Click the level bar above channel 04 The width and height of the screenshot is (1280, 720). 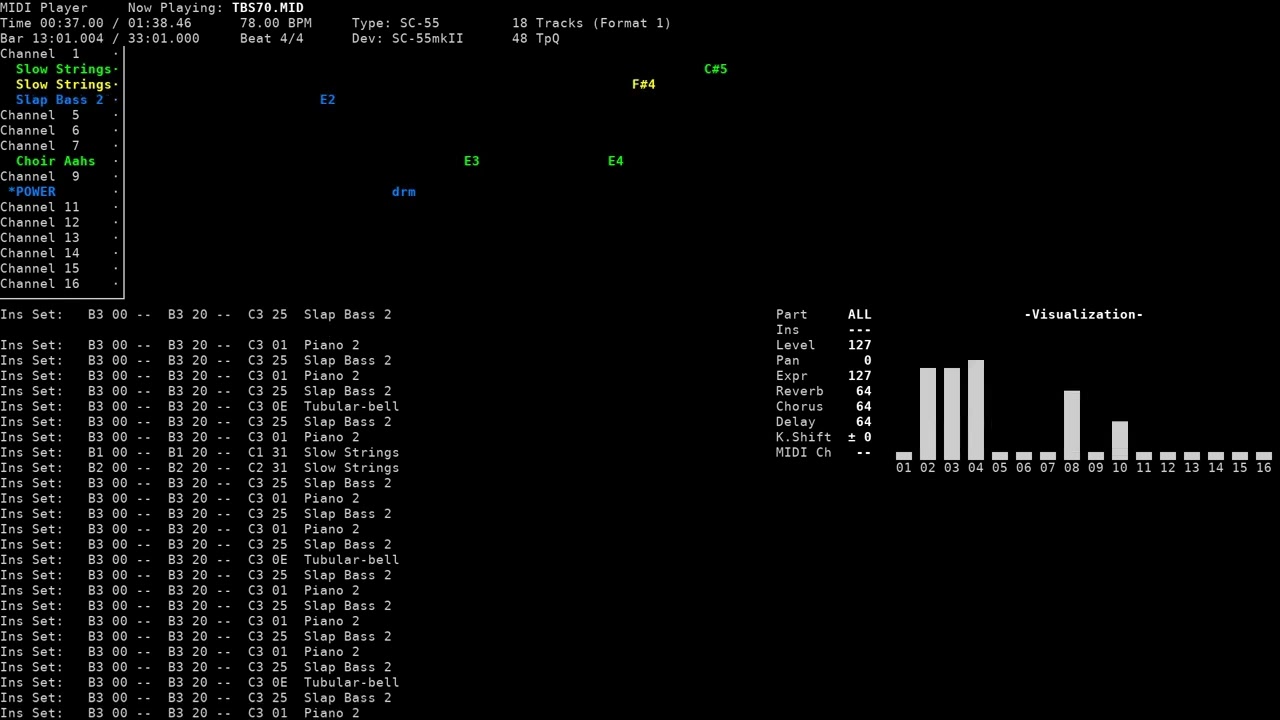pyautogui.click(x=976, y=410)
